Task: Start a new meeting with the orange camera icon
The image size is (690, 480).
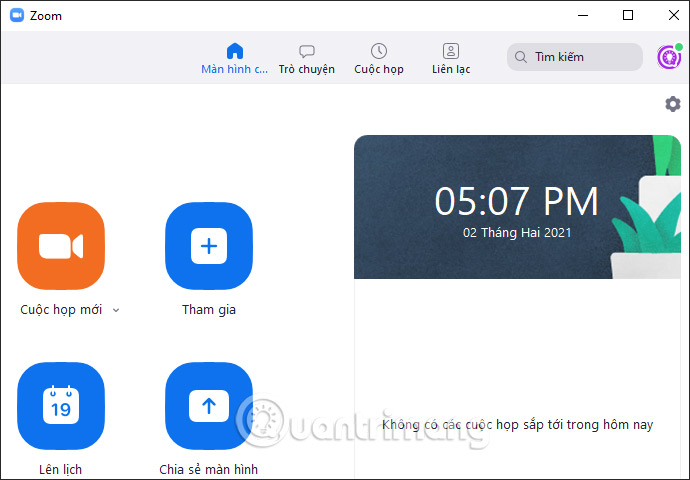Action: 61,246
